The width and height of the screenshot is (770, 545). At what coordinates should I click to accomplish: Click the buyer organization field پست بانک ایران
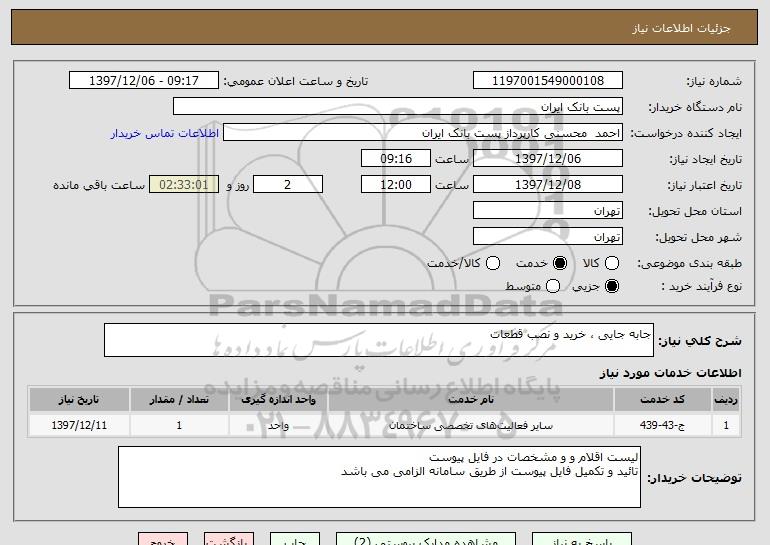(x=398, y=107)
